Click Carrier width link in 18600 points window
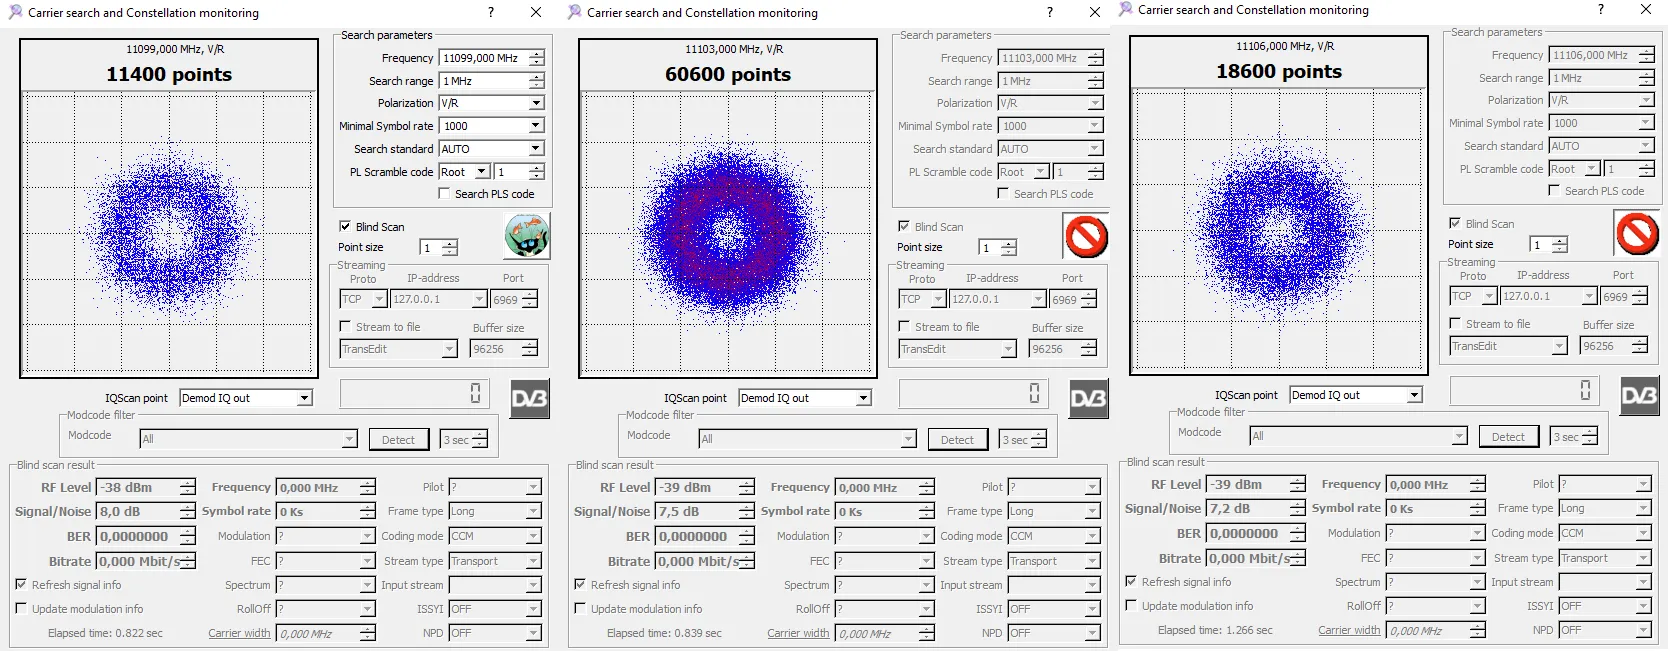Screen dimensions: 1670x651 coord(1348,630)
